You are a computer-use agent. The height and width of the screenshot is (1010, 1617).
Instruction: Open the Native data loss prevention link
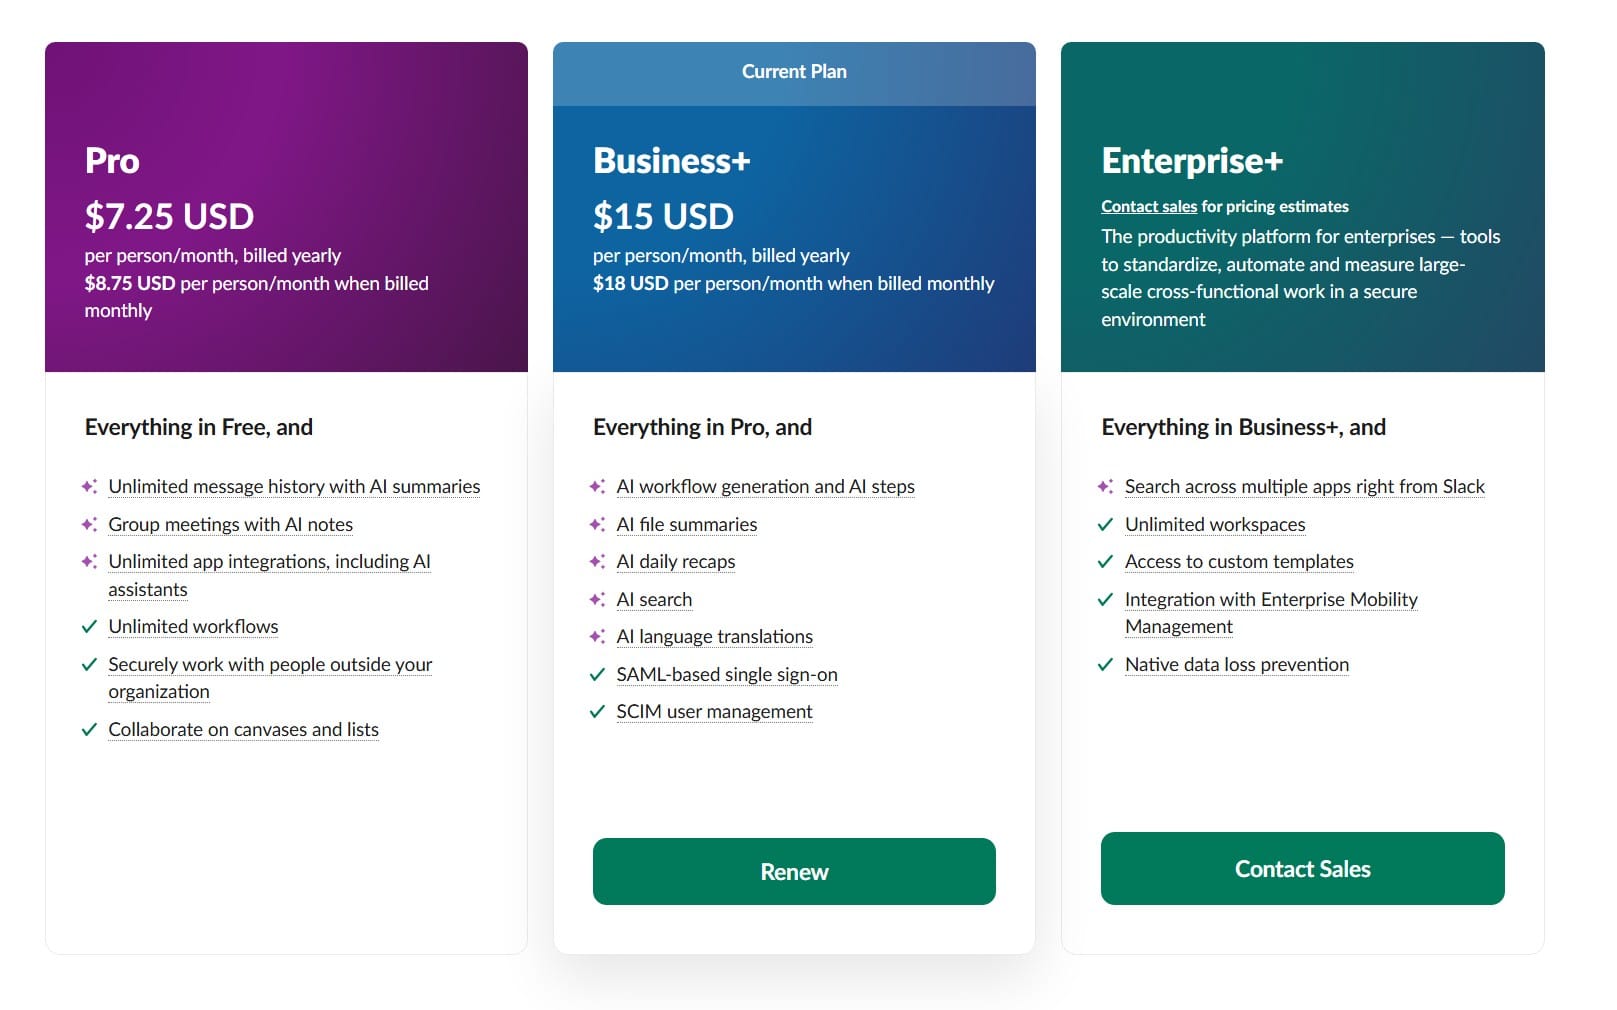point(1236,664)
